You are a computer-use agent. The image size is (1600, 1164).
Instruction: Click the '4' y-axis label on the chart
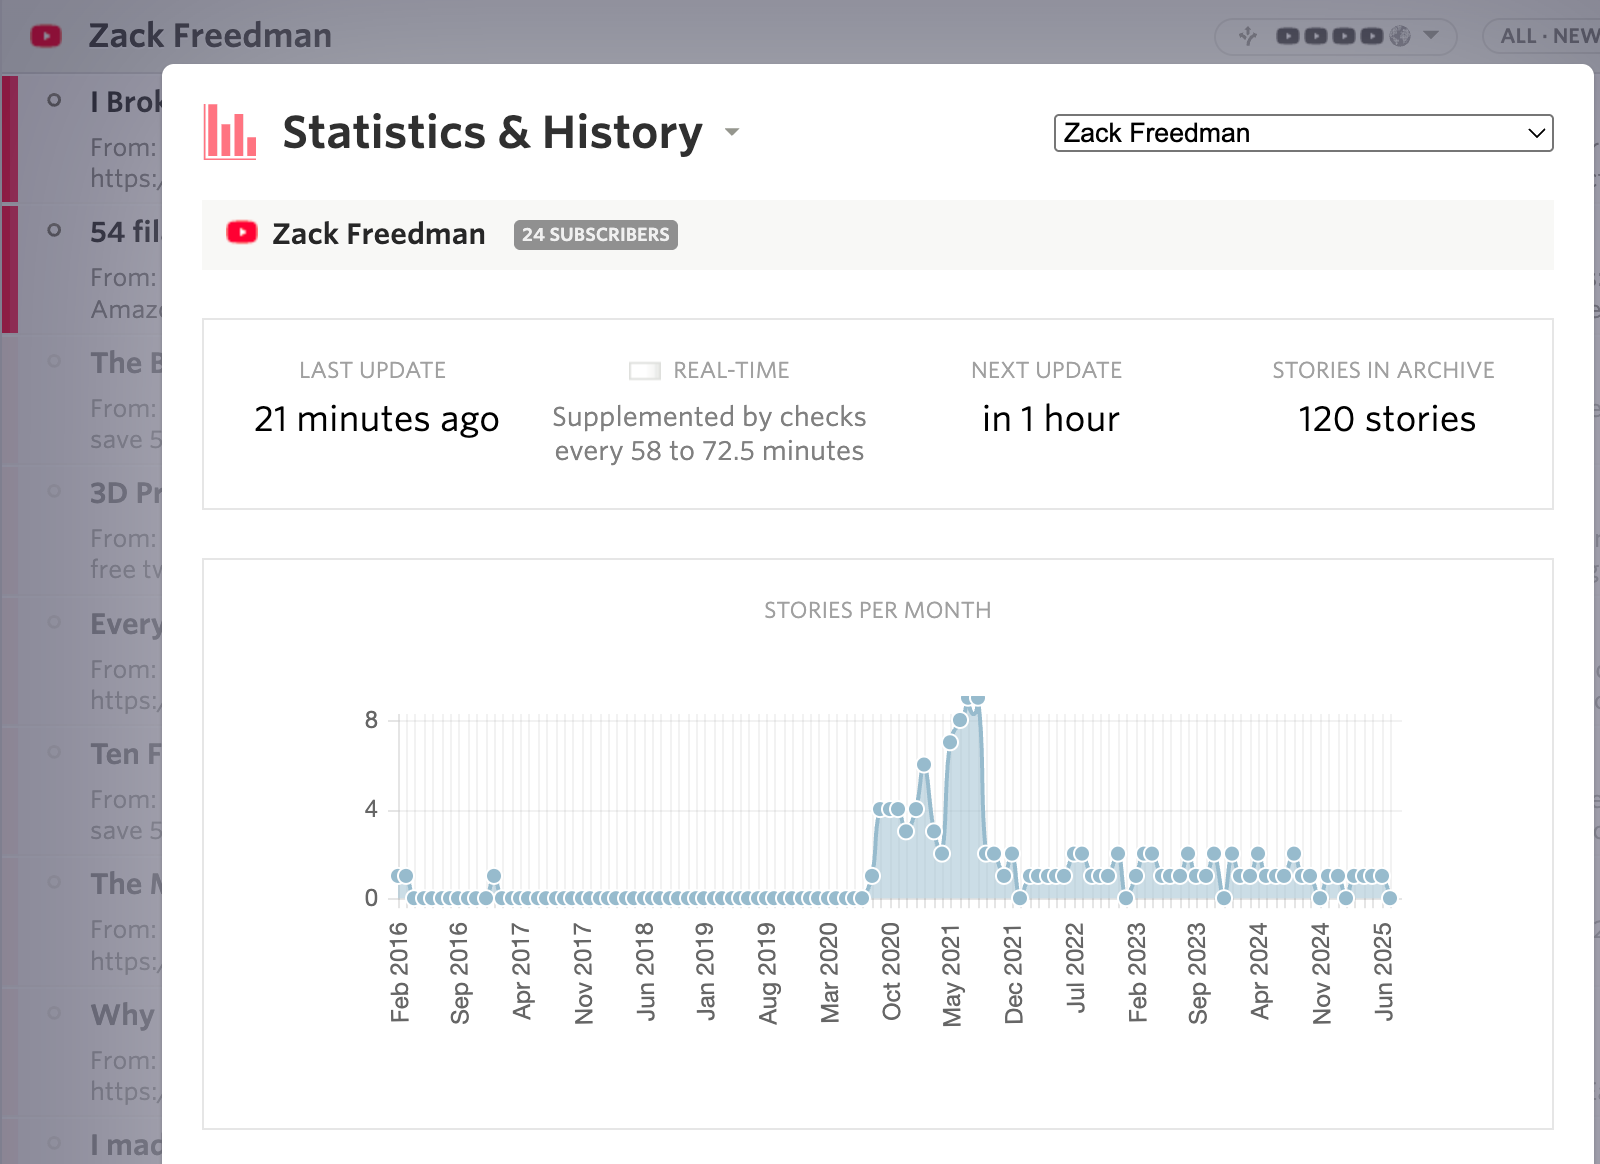pos(371,809)
